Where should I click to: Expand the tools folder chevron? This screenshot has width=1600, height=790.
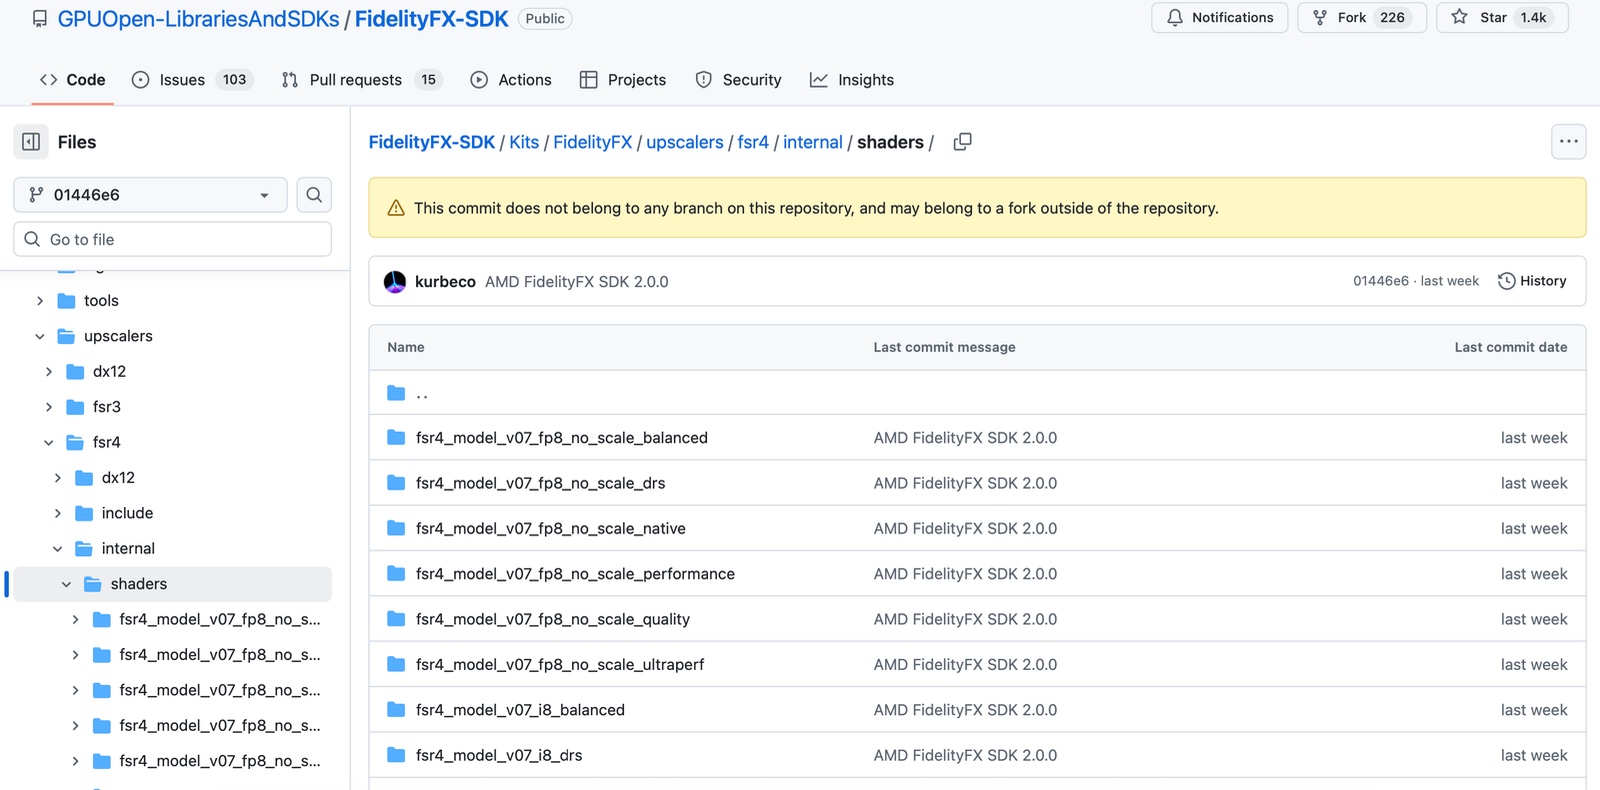(40, 301)
